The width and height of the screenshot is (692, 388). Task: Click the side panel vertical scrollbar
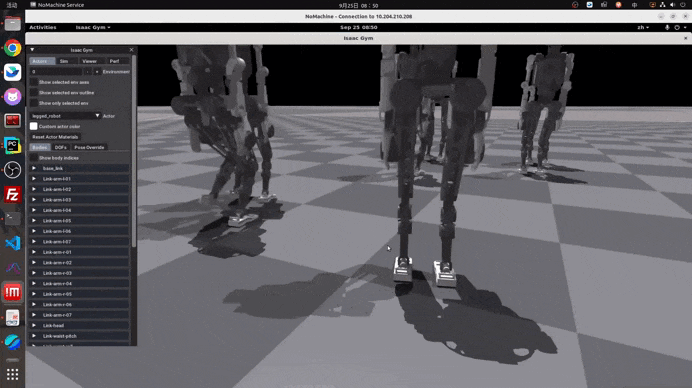pos(134,150)
